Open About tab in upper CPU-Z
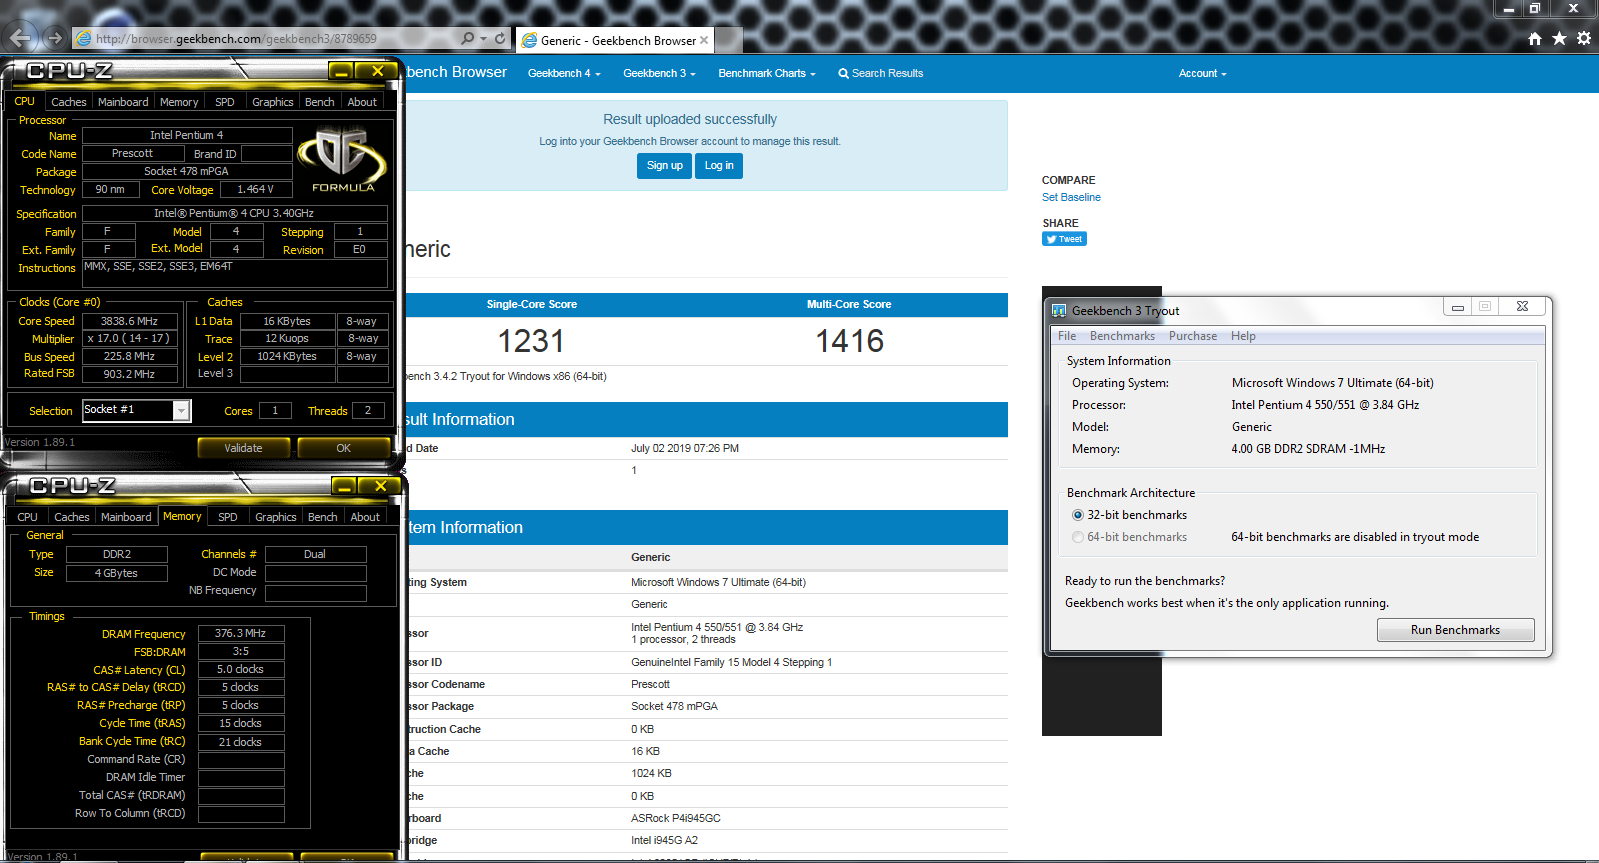The width and height of the screenshot is (1599, 863). (362, 102)
